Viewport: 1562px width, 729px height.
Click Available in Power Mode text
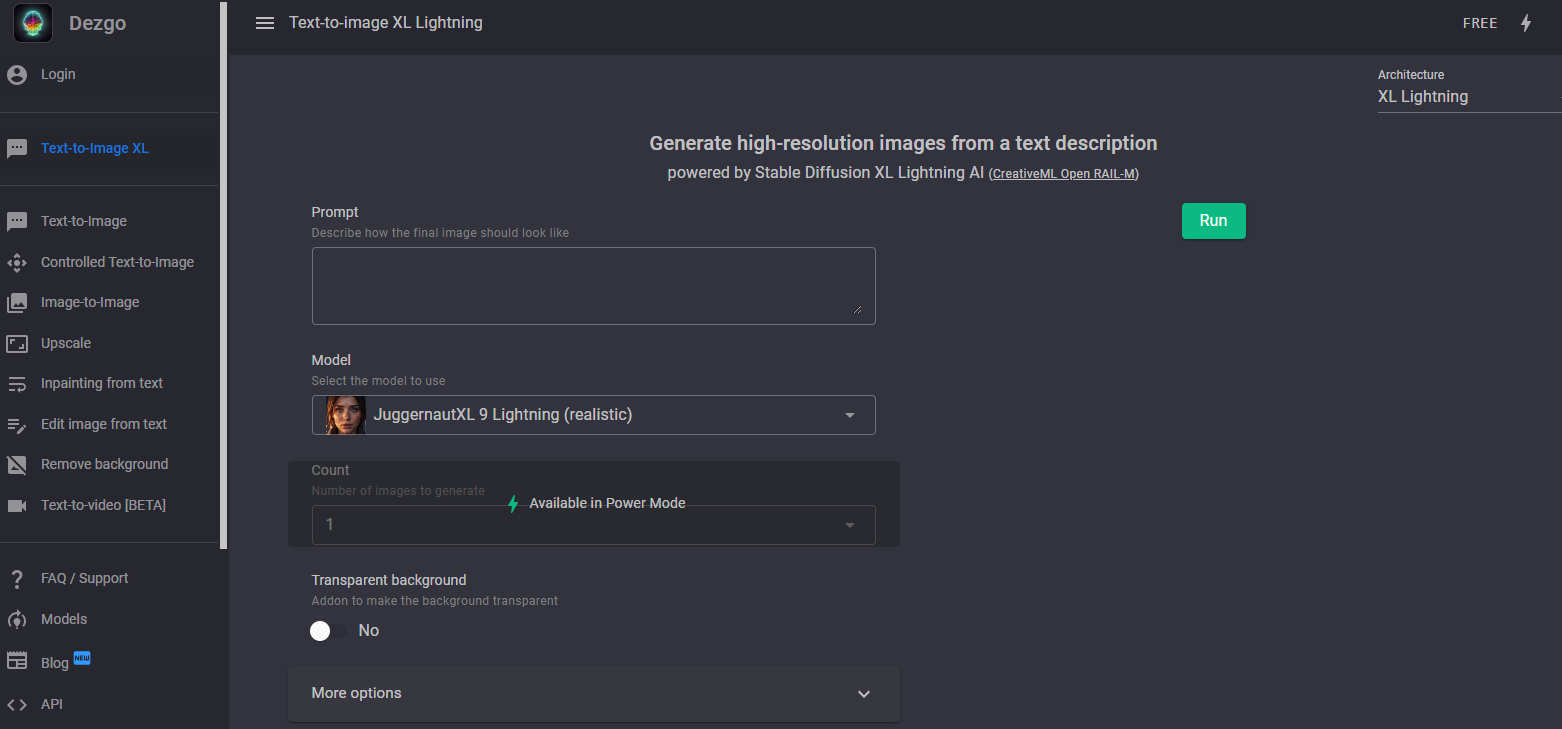click(607, 504)
